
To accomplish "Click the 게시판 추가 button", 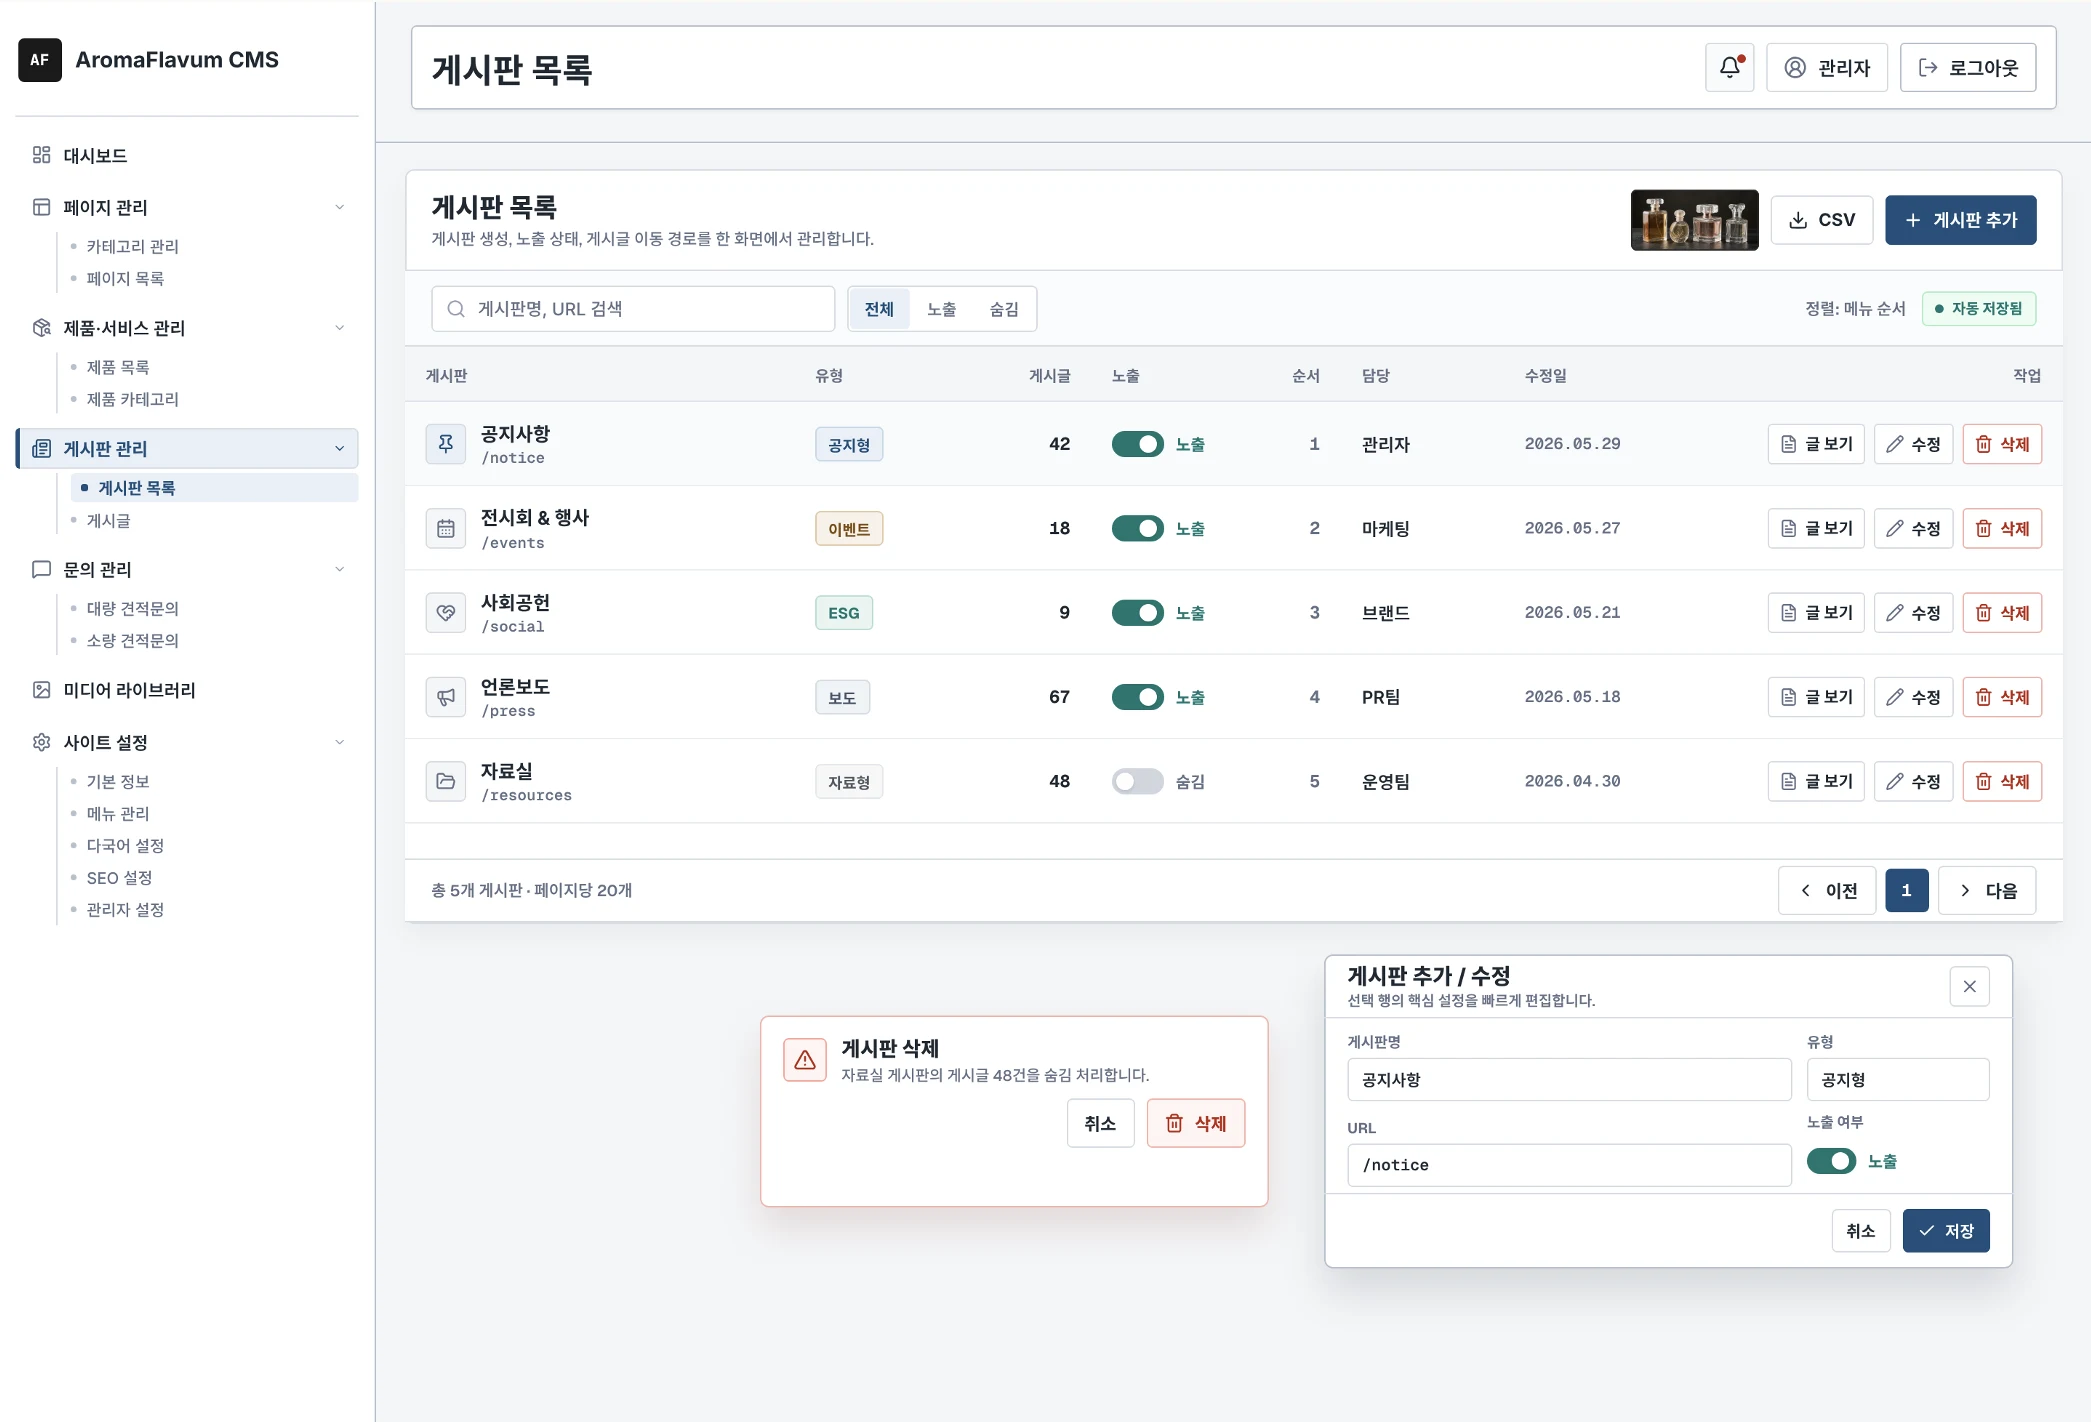I will pyautogui.click(x=1961, y=220).
